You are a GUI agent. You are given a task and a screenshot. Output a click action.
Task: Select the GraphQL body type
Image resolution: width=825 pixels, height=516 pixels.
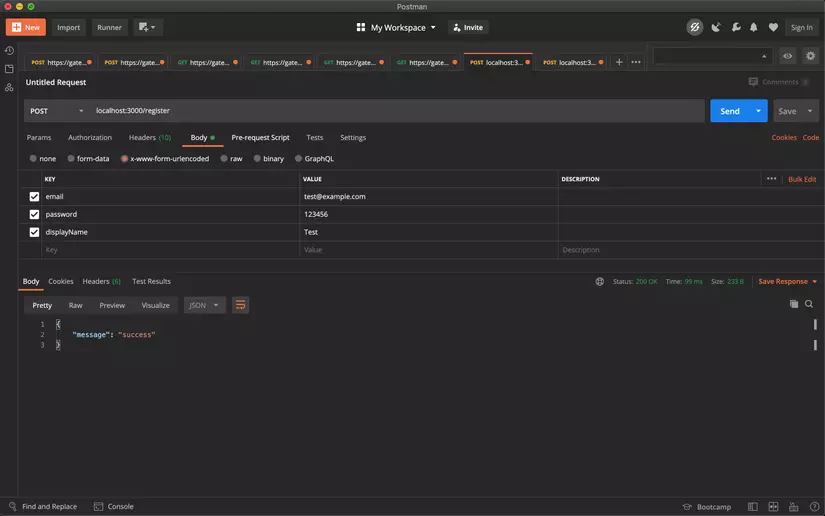click(x=314, y=158)
